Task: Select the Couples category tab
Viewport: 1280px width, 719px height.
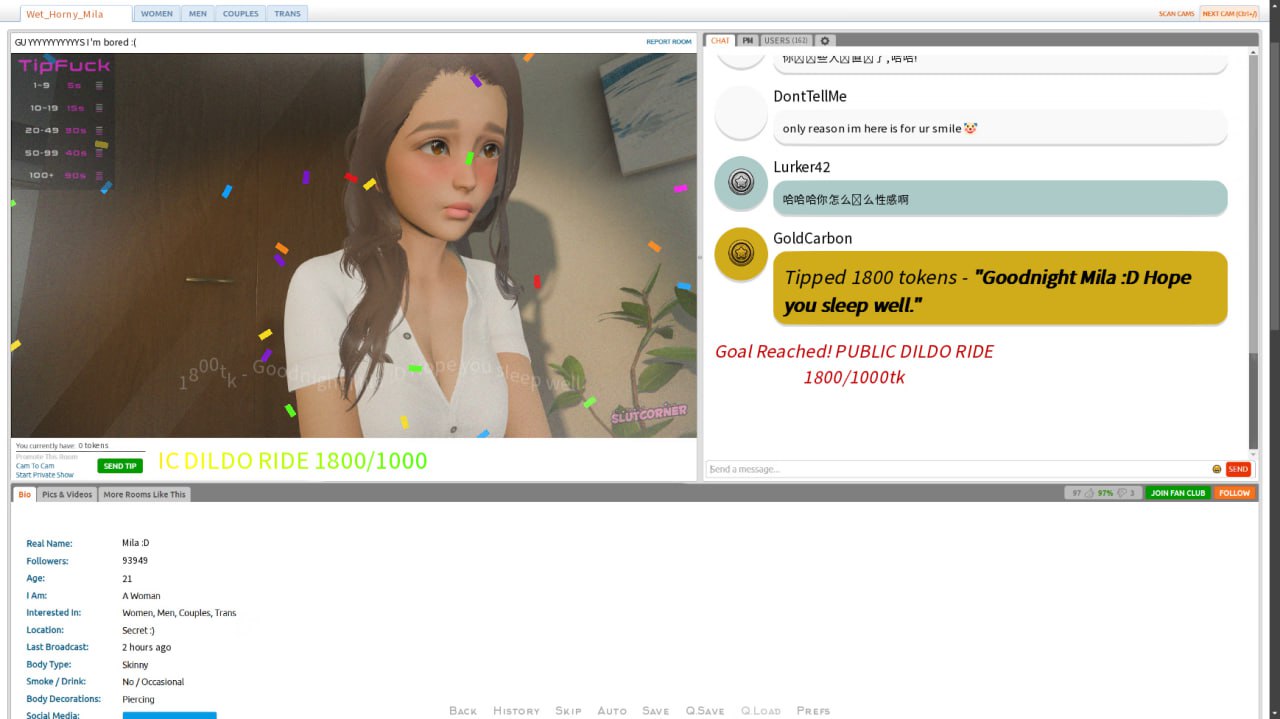Action: click(x=240, y=14)
